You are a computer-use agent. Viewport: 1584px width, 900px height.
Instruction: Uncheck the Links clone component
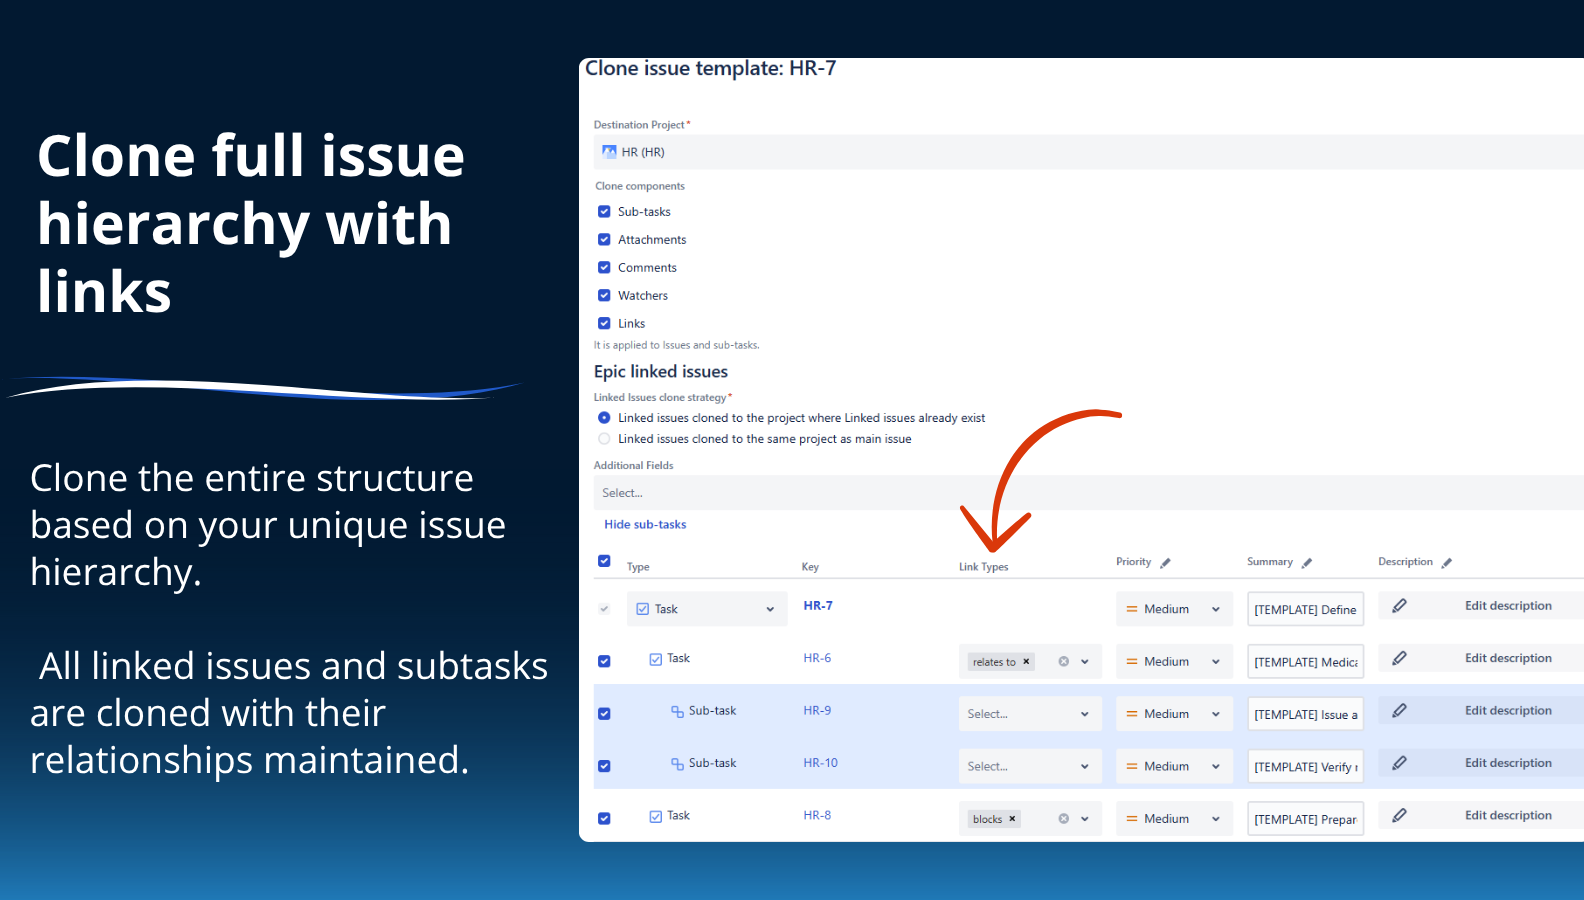604,324
